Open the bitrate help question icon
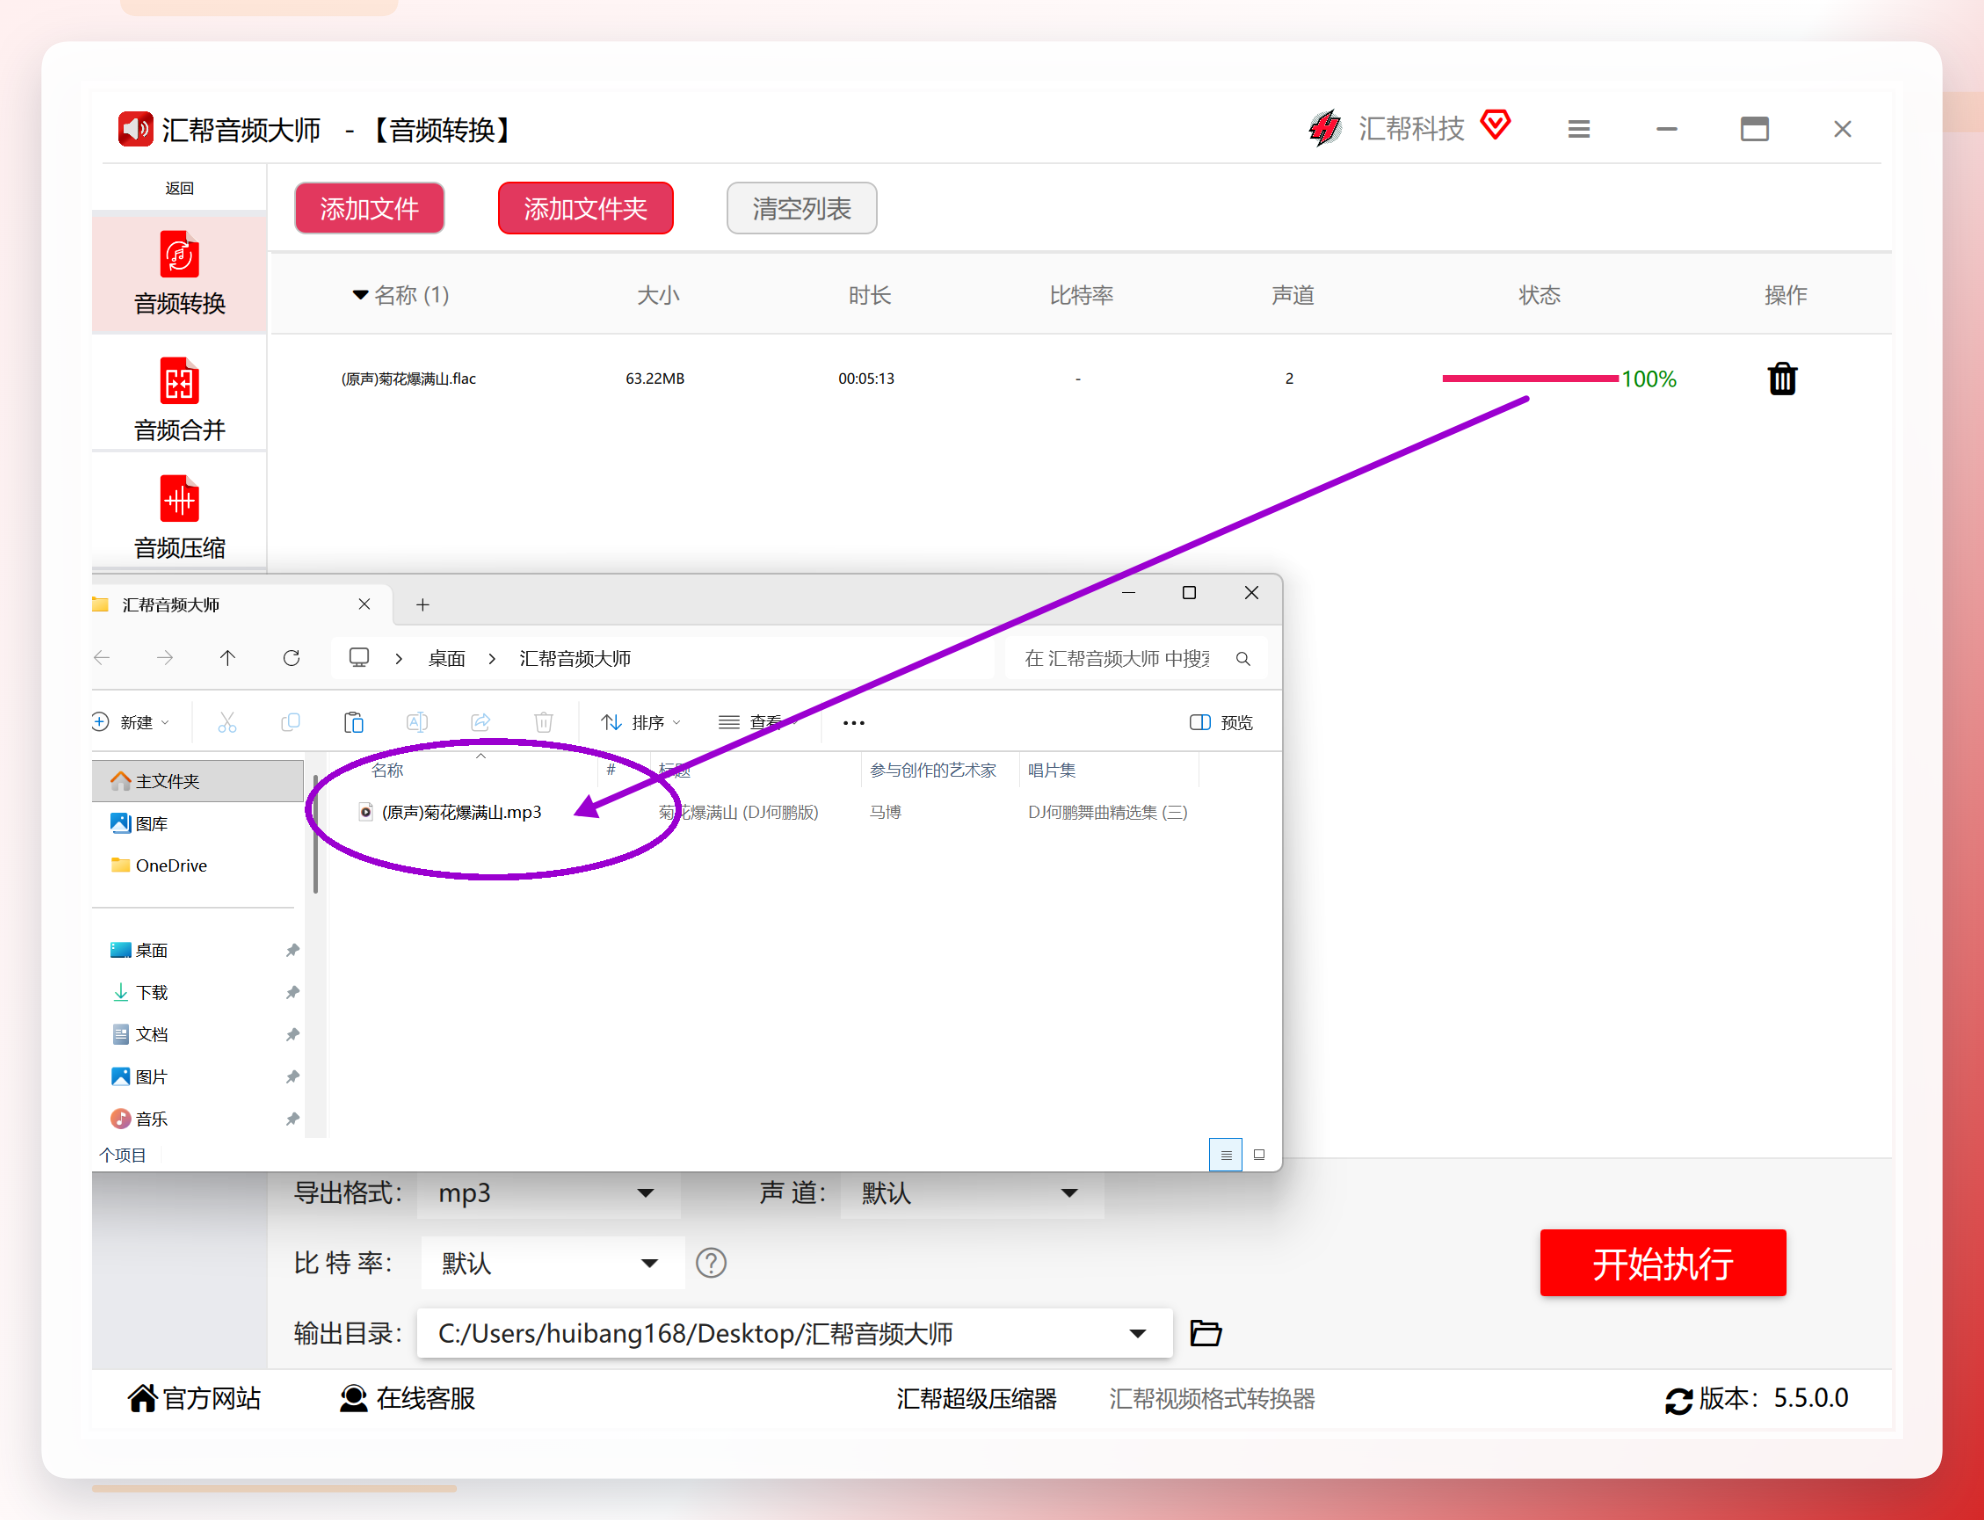1984x1520 pixels. (x=711, y=1263)
